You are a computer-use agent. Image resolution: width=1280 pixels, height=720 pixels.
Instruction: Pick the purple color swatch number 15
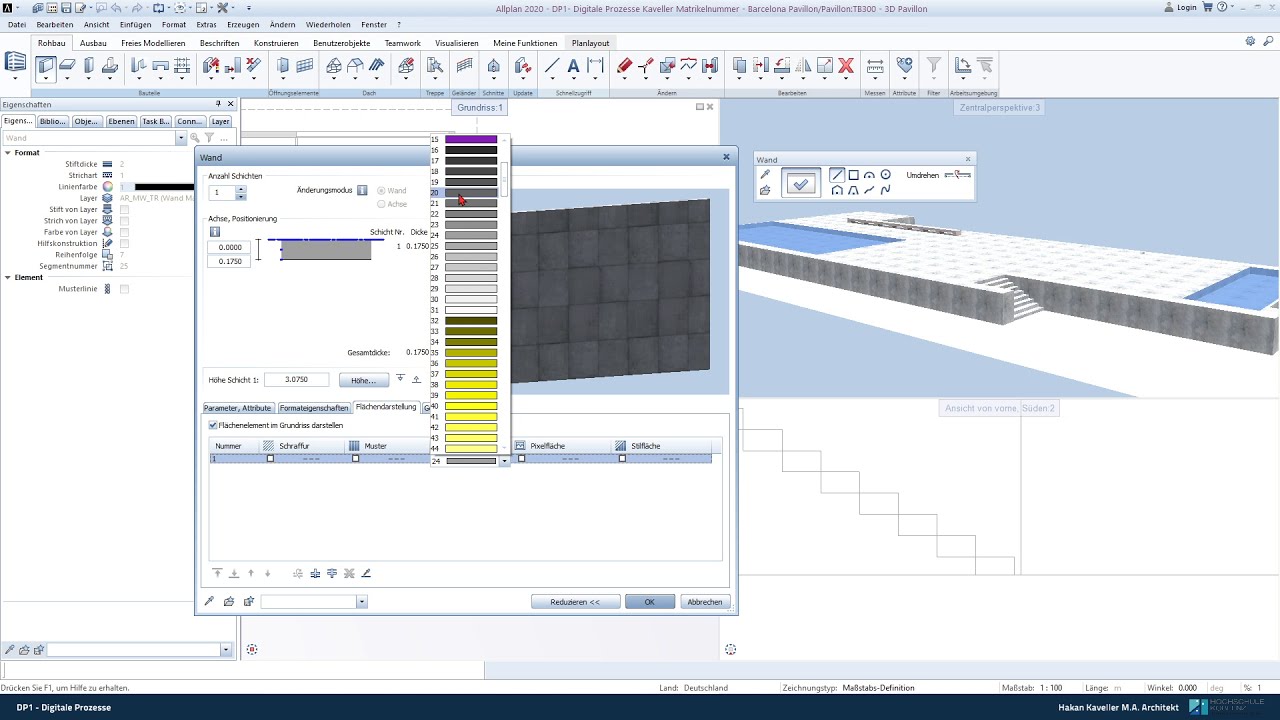pyautogui.click(x=471, y=139)
